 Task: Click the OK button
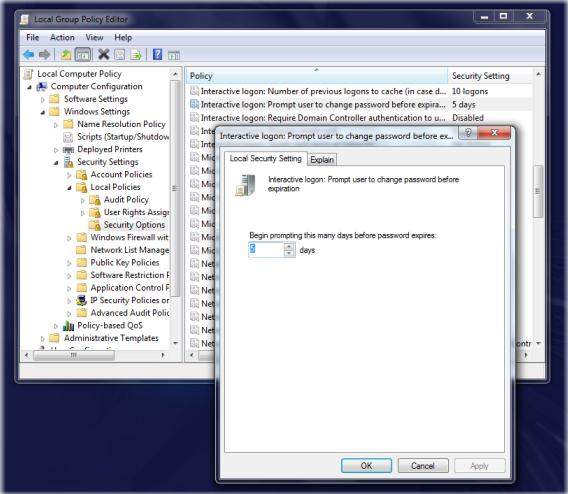pyautogui.click(x=366, y=466)
